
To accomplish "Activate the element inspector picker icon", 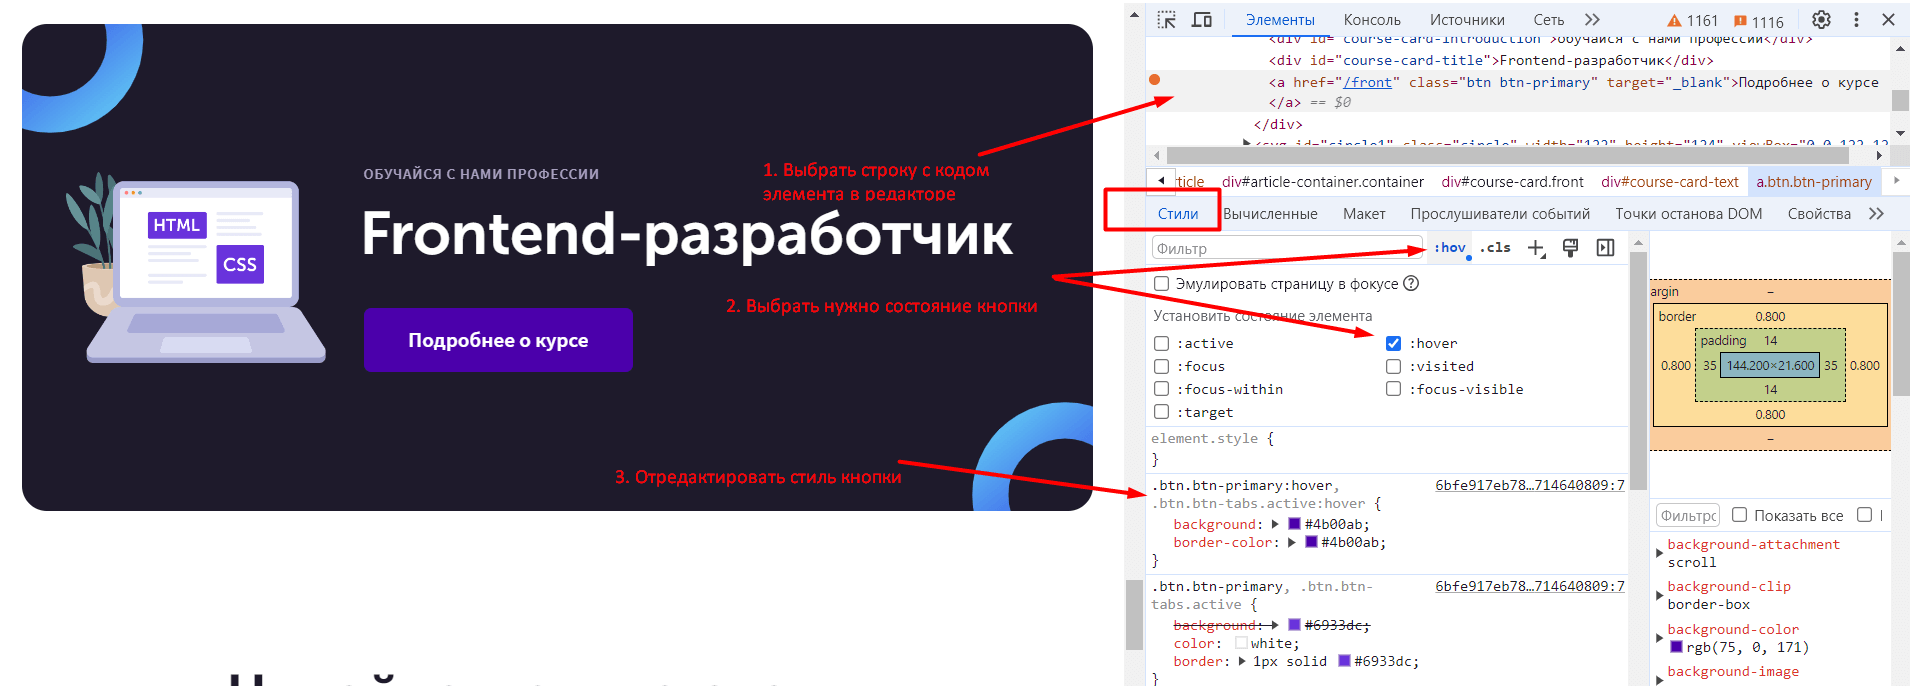I will (1166, 20).
